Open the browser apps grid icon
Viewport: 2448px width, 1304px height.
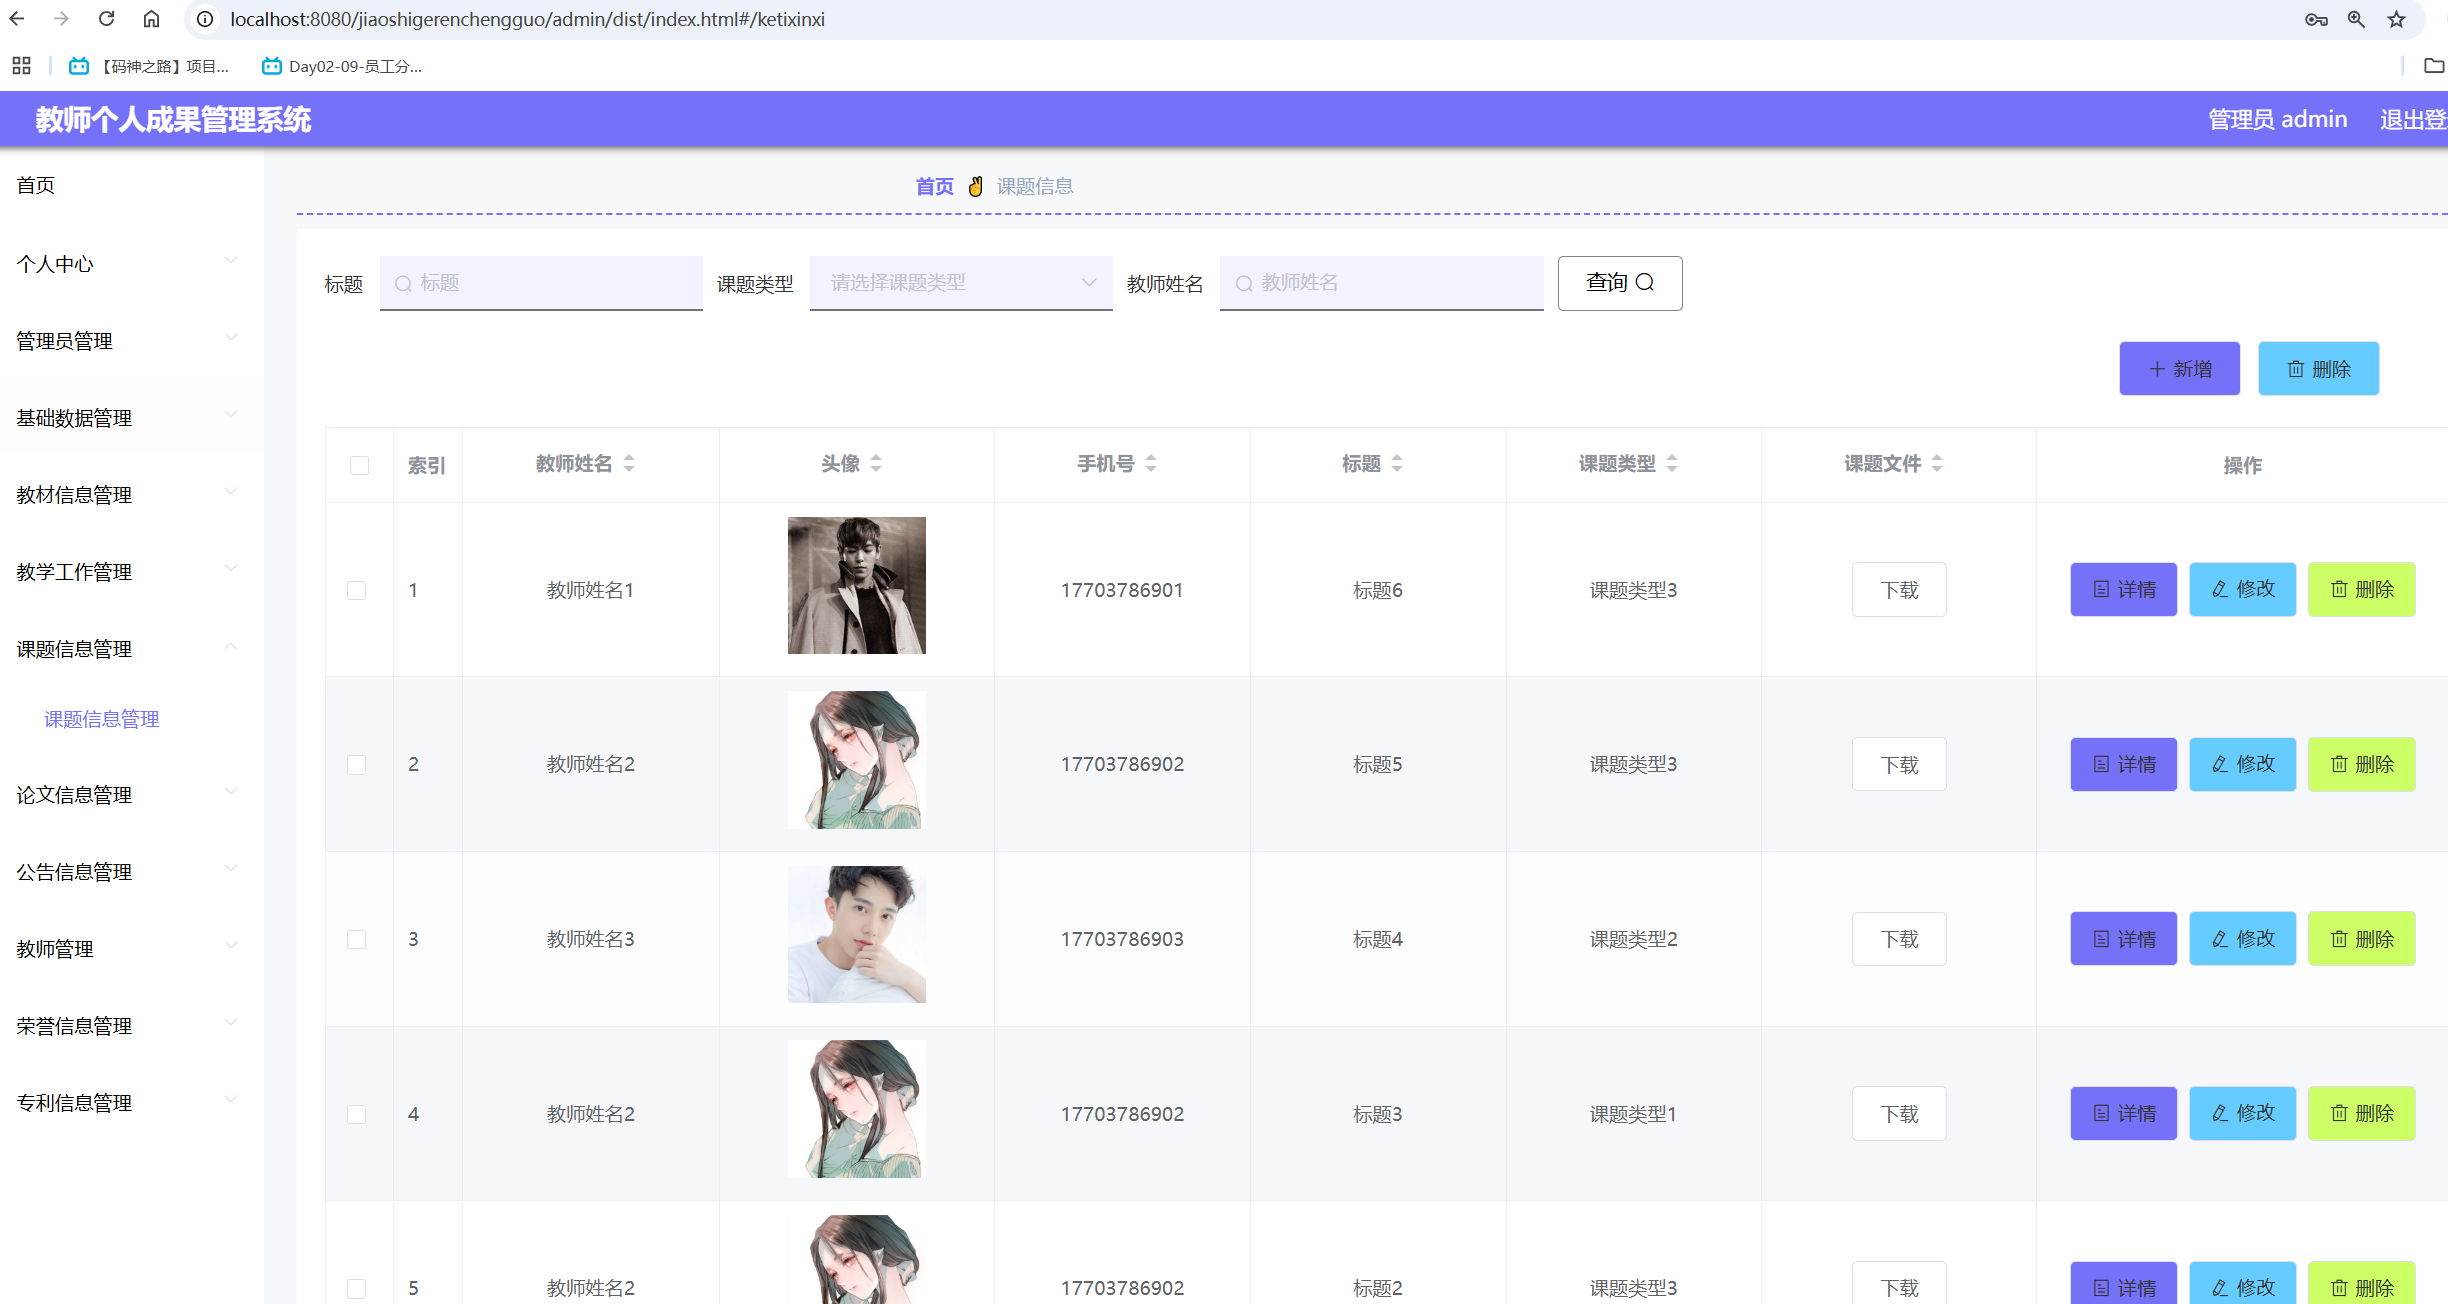(x=21, y=66)
